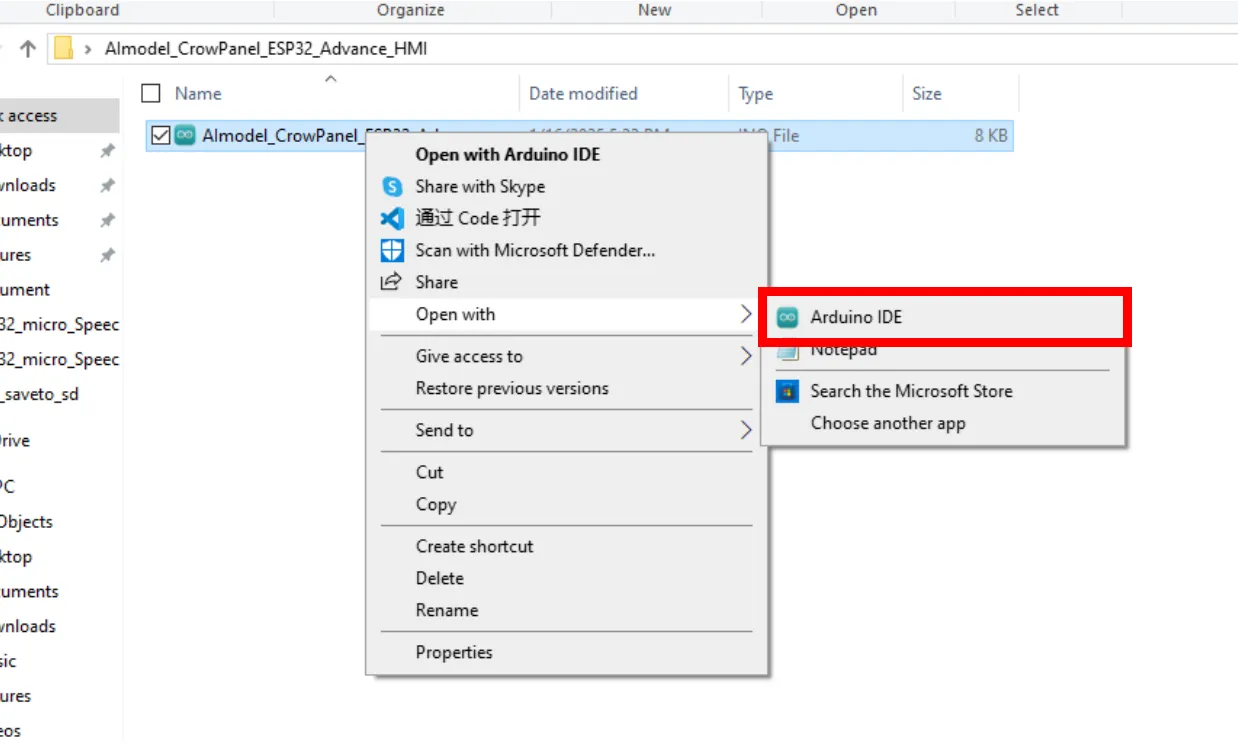Click the VS Code icon in context menu
The width and height of the screenshot is (1238, 750).
point(392,219)
